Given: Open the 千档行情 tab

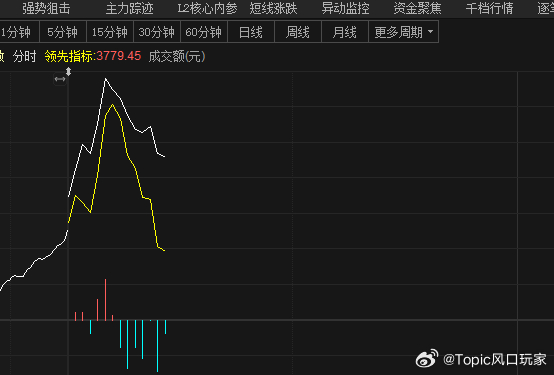Looking at the screenshot, I should [490, 8].
